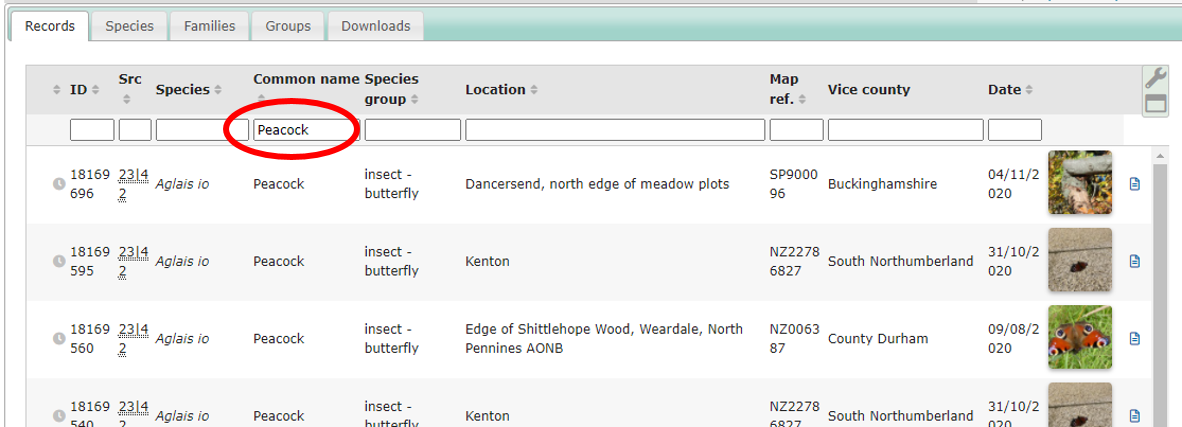The width and height of the screenshot is (1182, 427).
Task: Click clock status icon for record 18169595
Action: (58, 261)
